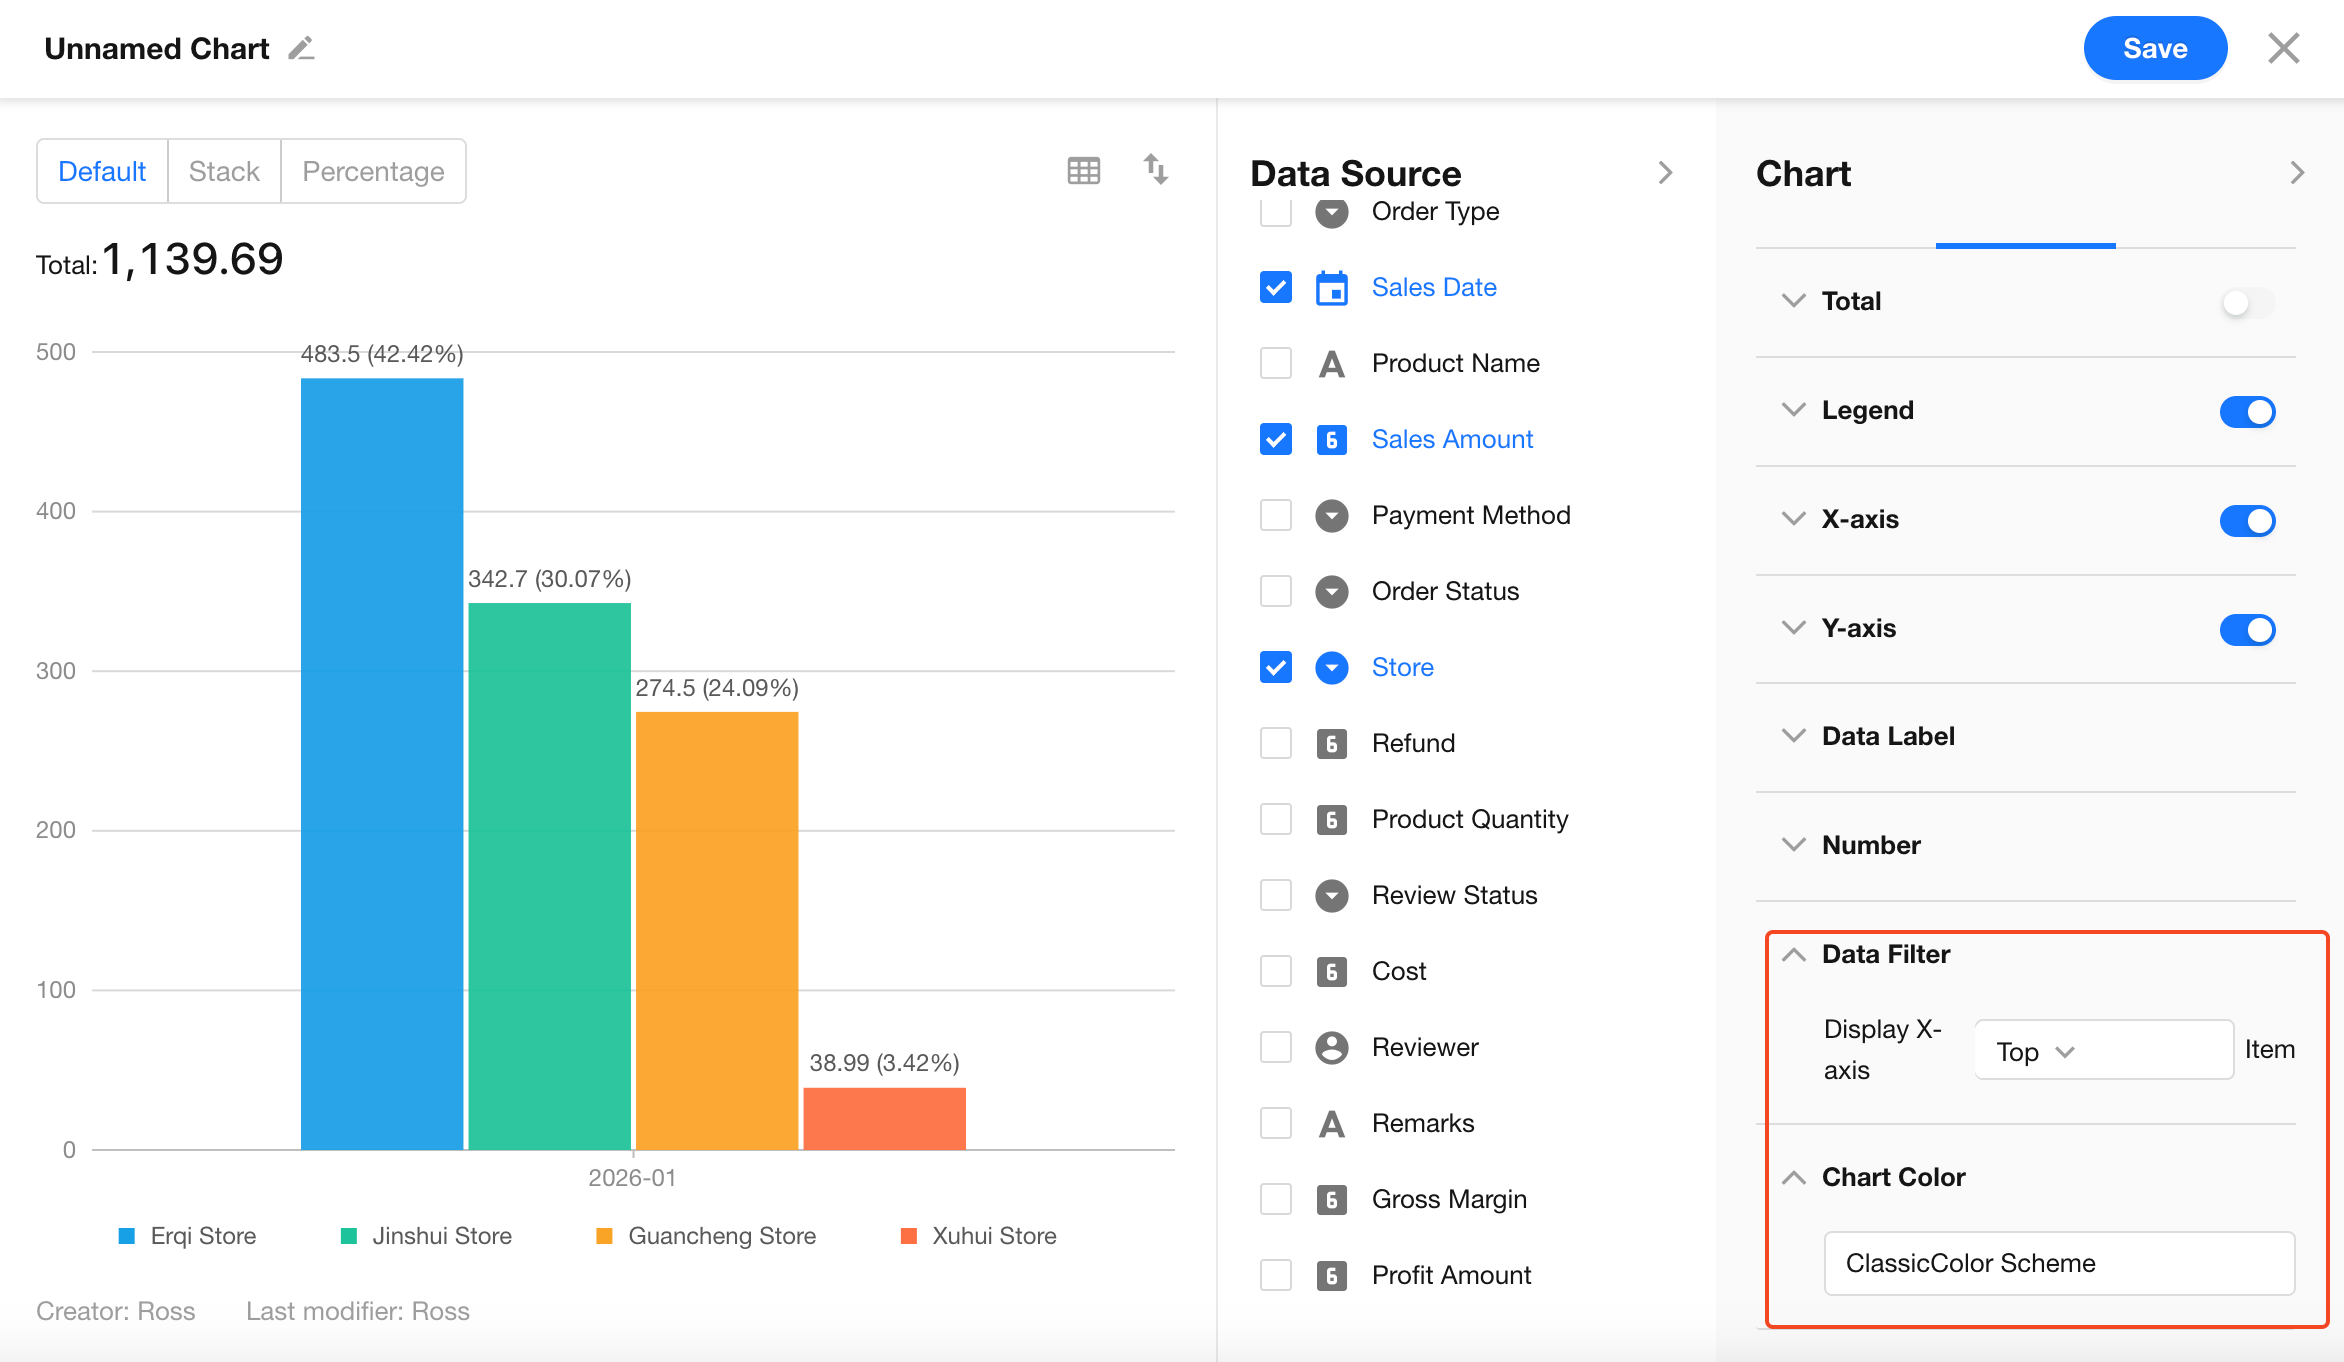Open the table view icon
This screenshot has width=2344, height=1362.
[x=1083, y=171]
